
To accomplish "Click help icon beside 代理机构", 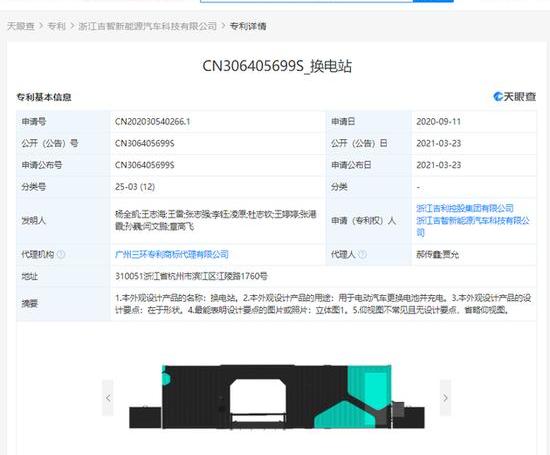I will pos(61,254).
